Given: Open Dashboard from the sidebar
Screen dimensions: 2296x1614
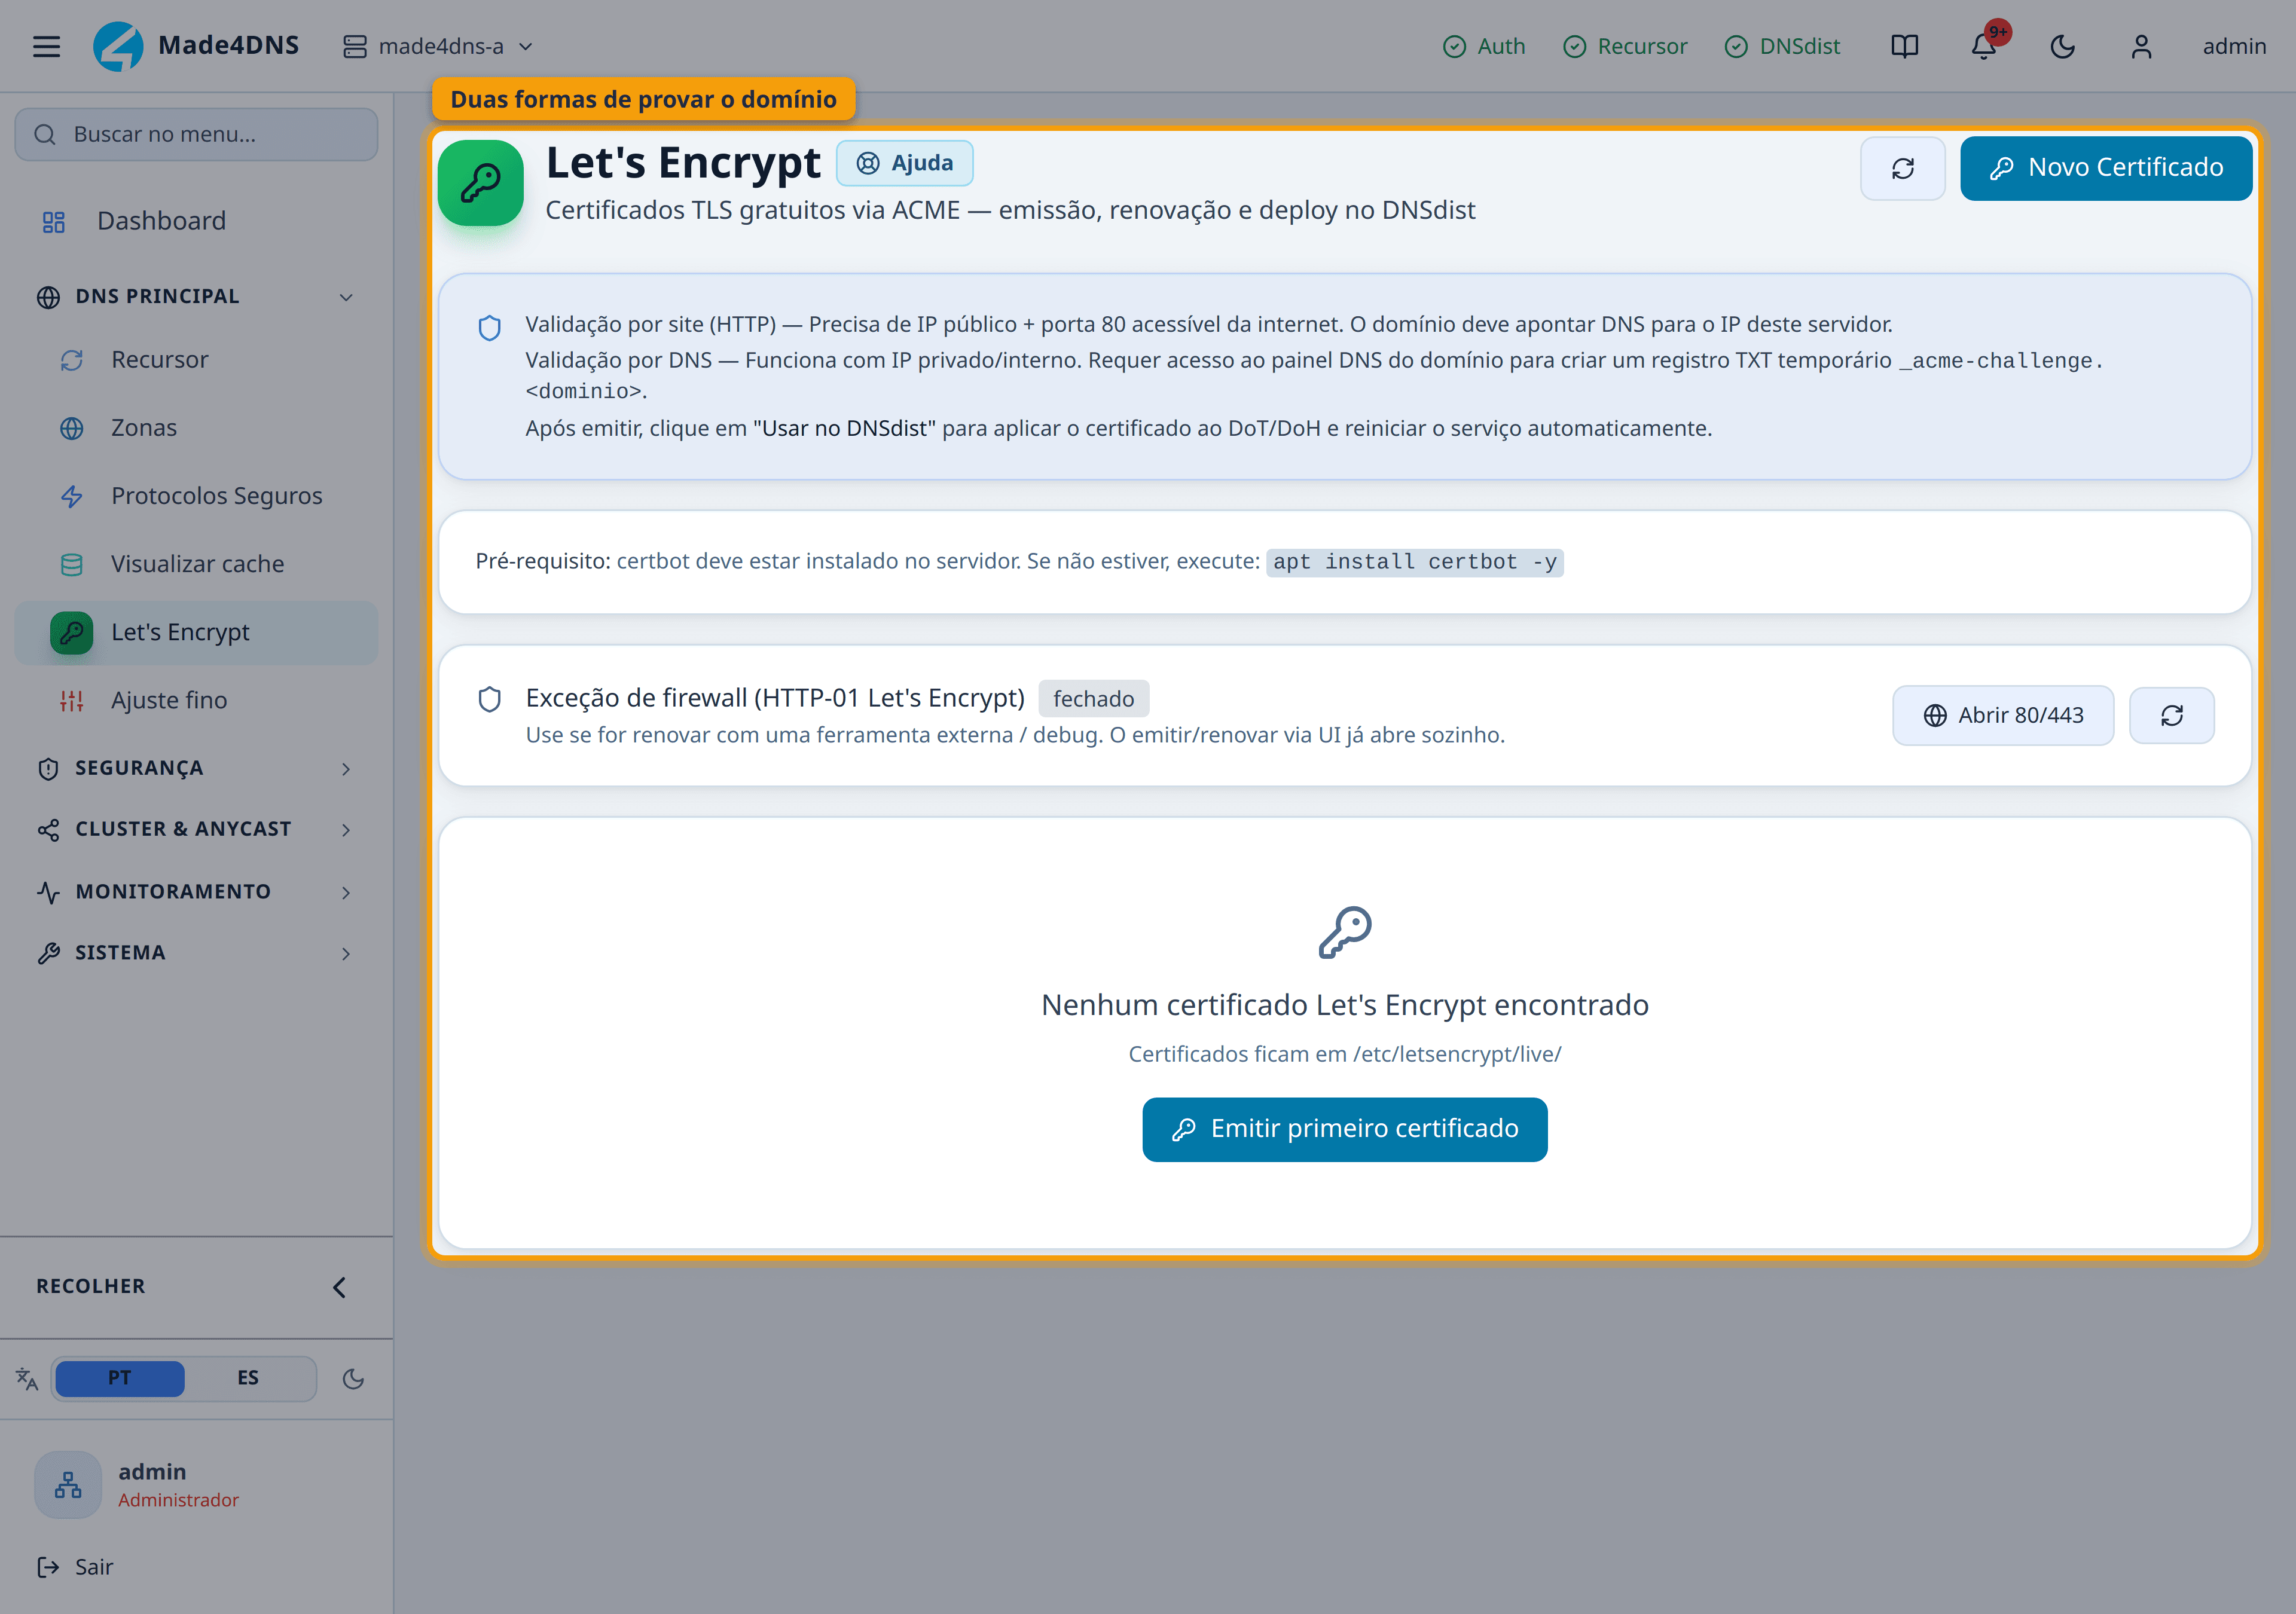Looking at the screenshot, I should tap(196, 221).
